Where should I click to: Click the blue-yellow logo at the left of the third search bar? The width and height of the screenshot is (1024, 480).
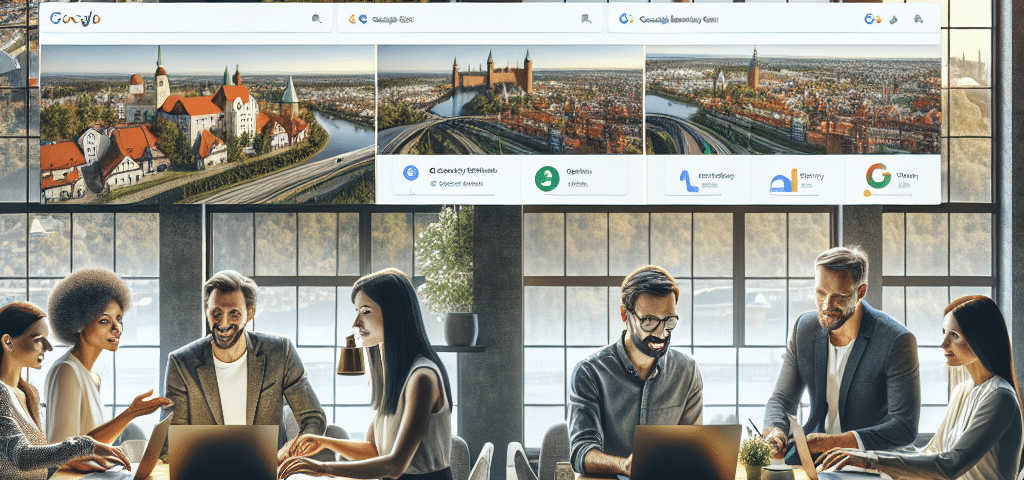point(626,19)
